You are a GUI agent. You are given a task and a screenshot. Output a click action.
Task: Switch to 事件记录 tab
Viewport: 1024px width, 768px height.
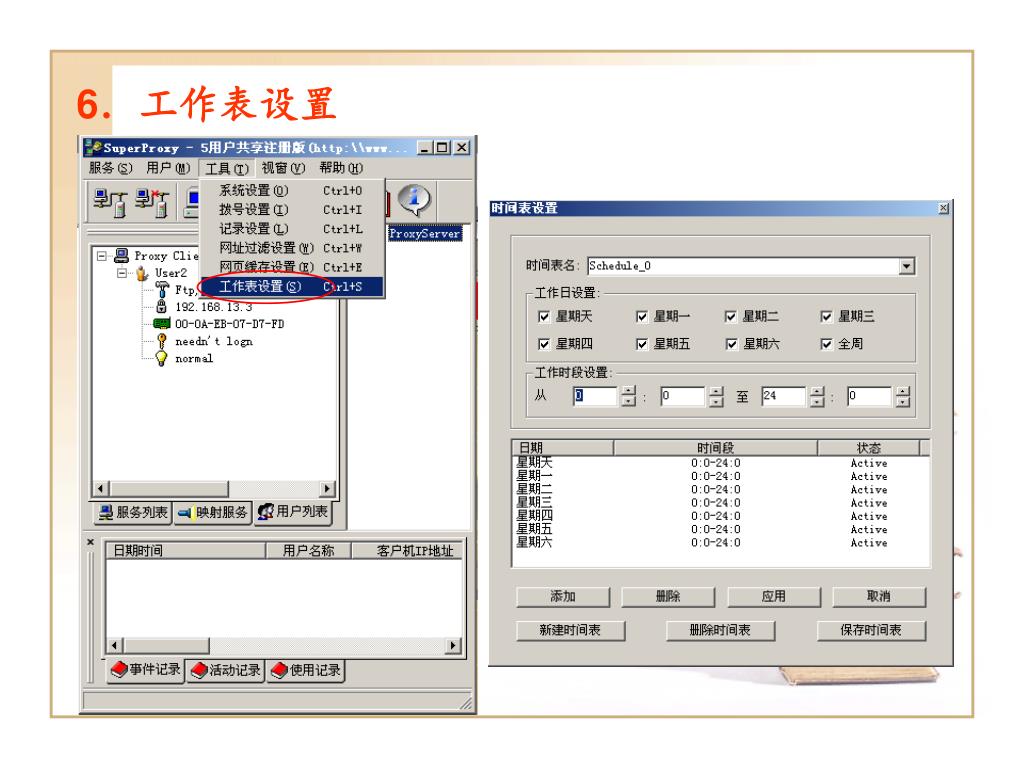(x=146, y=670)
